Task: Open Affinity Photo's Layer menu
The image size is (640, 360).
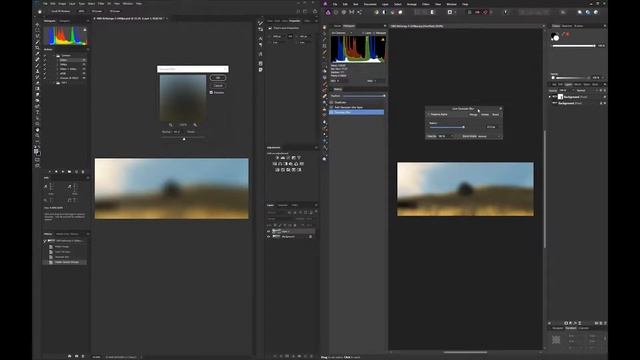Action: [x=385, y=4]
